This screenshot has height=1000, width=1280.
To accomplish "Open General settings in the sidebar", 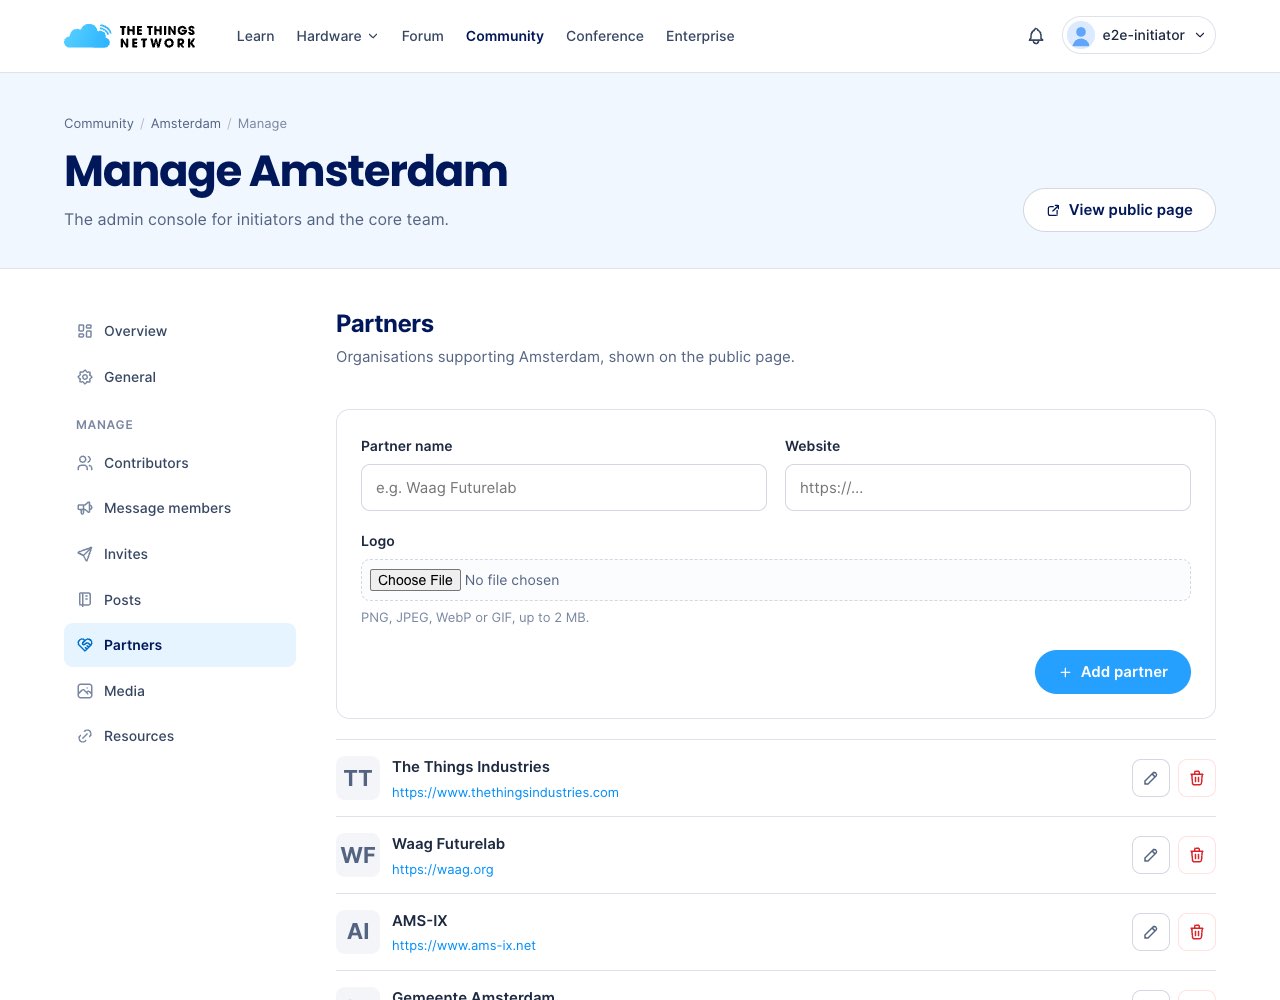I will click(180, 377).
